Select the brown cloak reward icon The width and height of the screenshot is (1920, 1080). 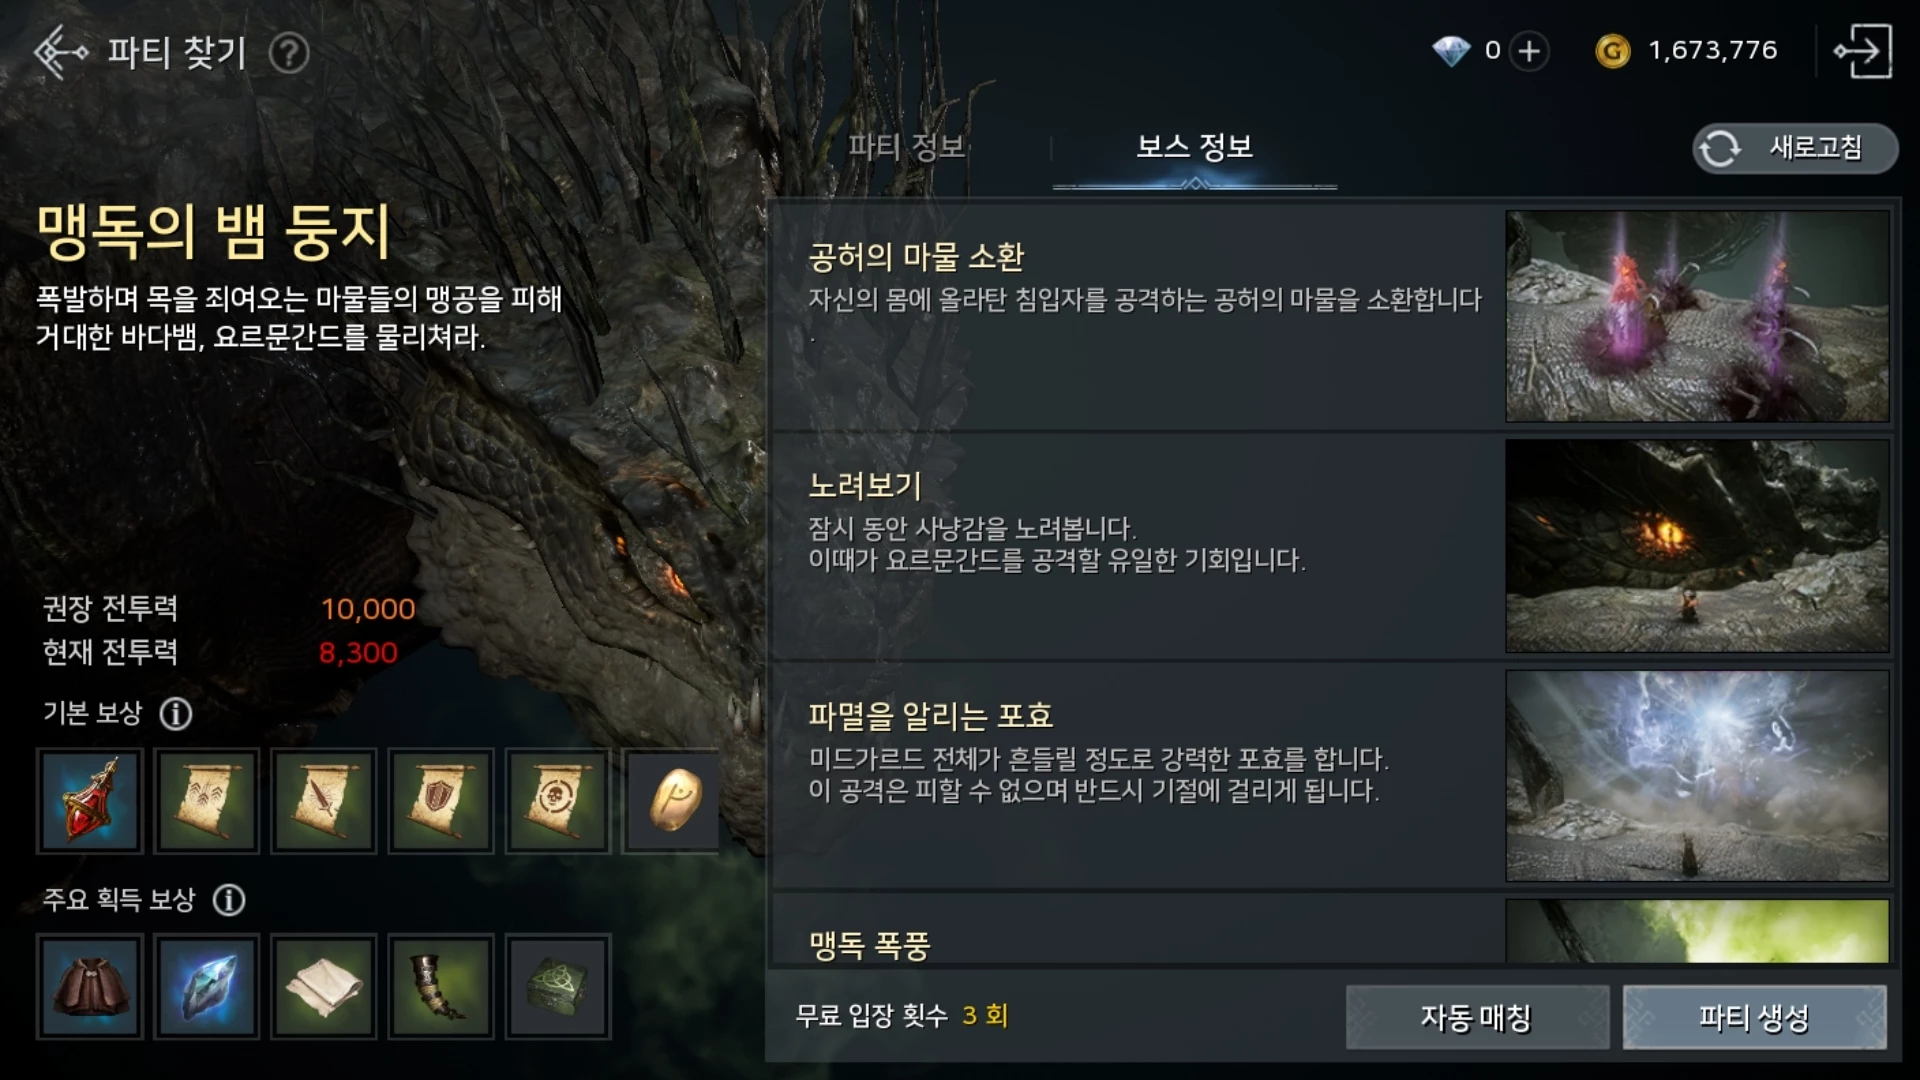tap(90, 987)
